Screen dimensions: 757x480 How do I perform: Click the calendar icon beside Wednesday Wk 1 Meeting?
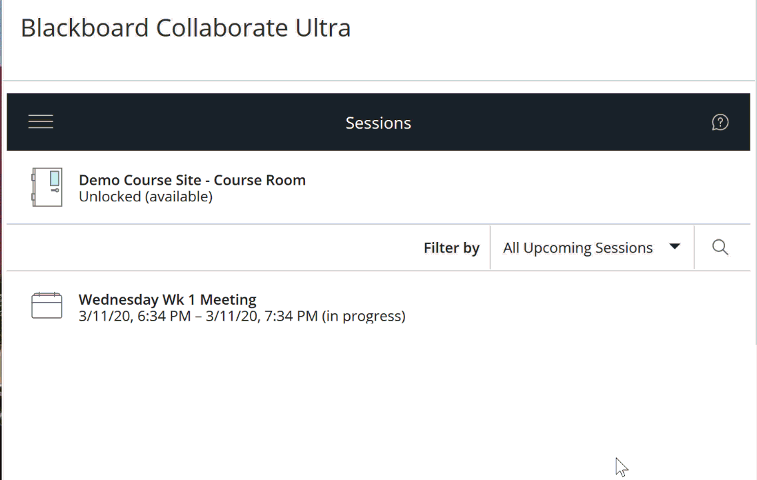tap(47, 306)
